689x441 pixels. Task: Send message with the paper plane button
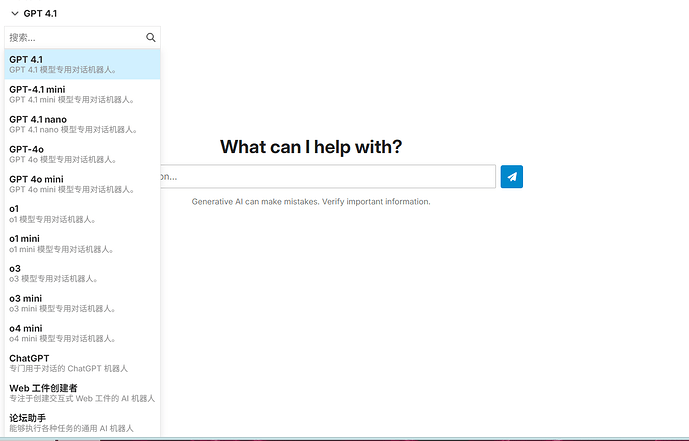point(511,177)
